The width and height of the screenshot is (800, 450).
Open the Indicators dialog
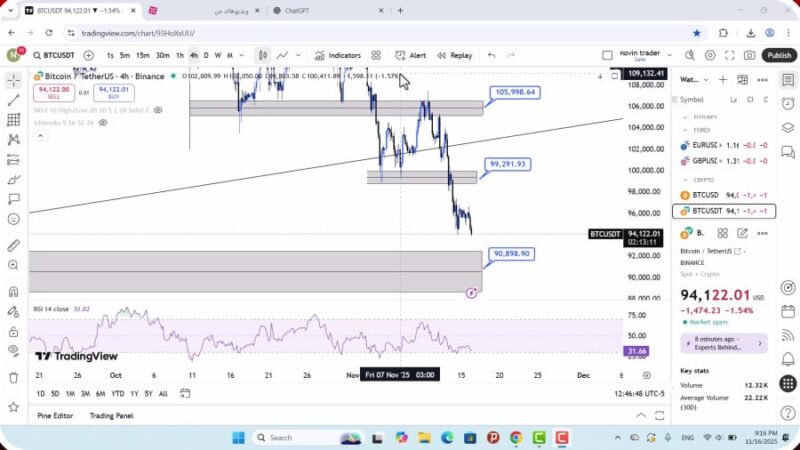tap(338, 55)
